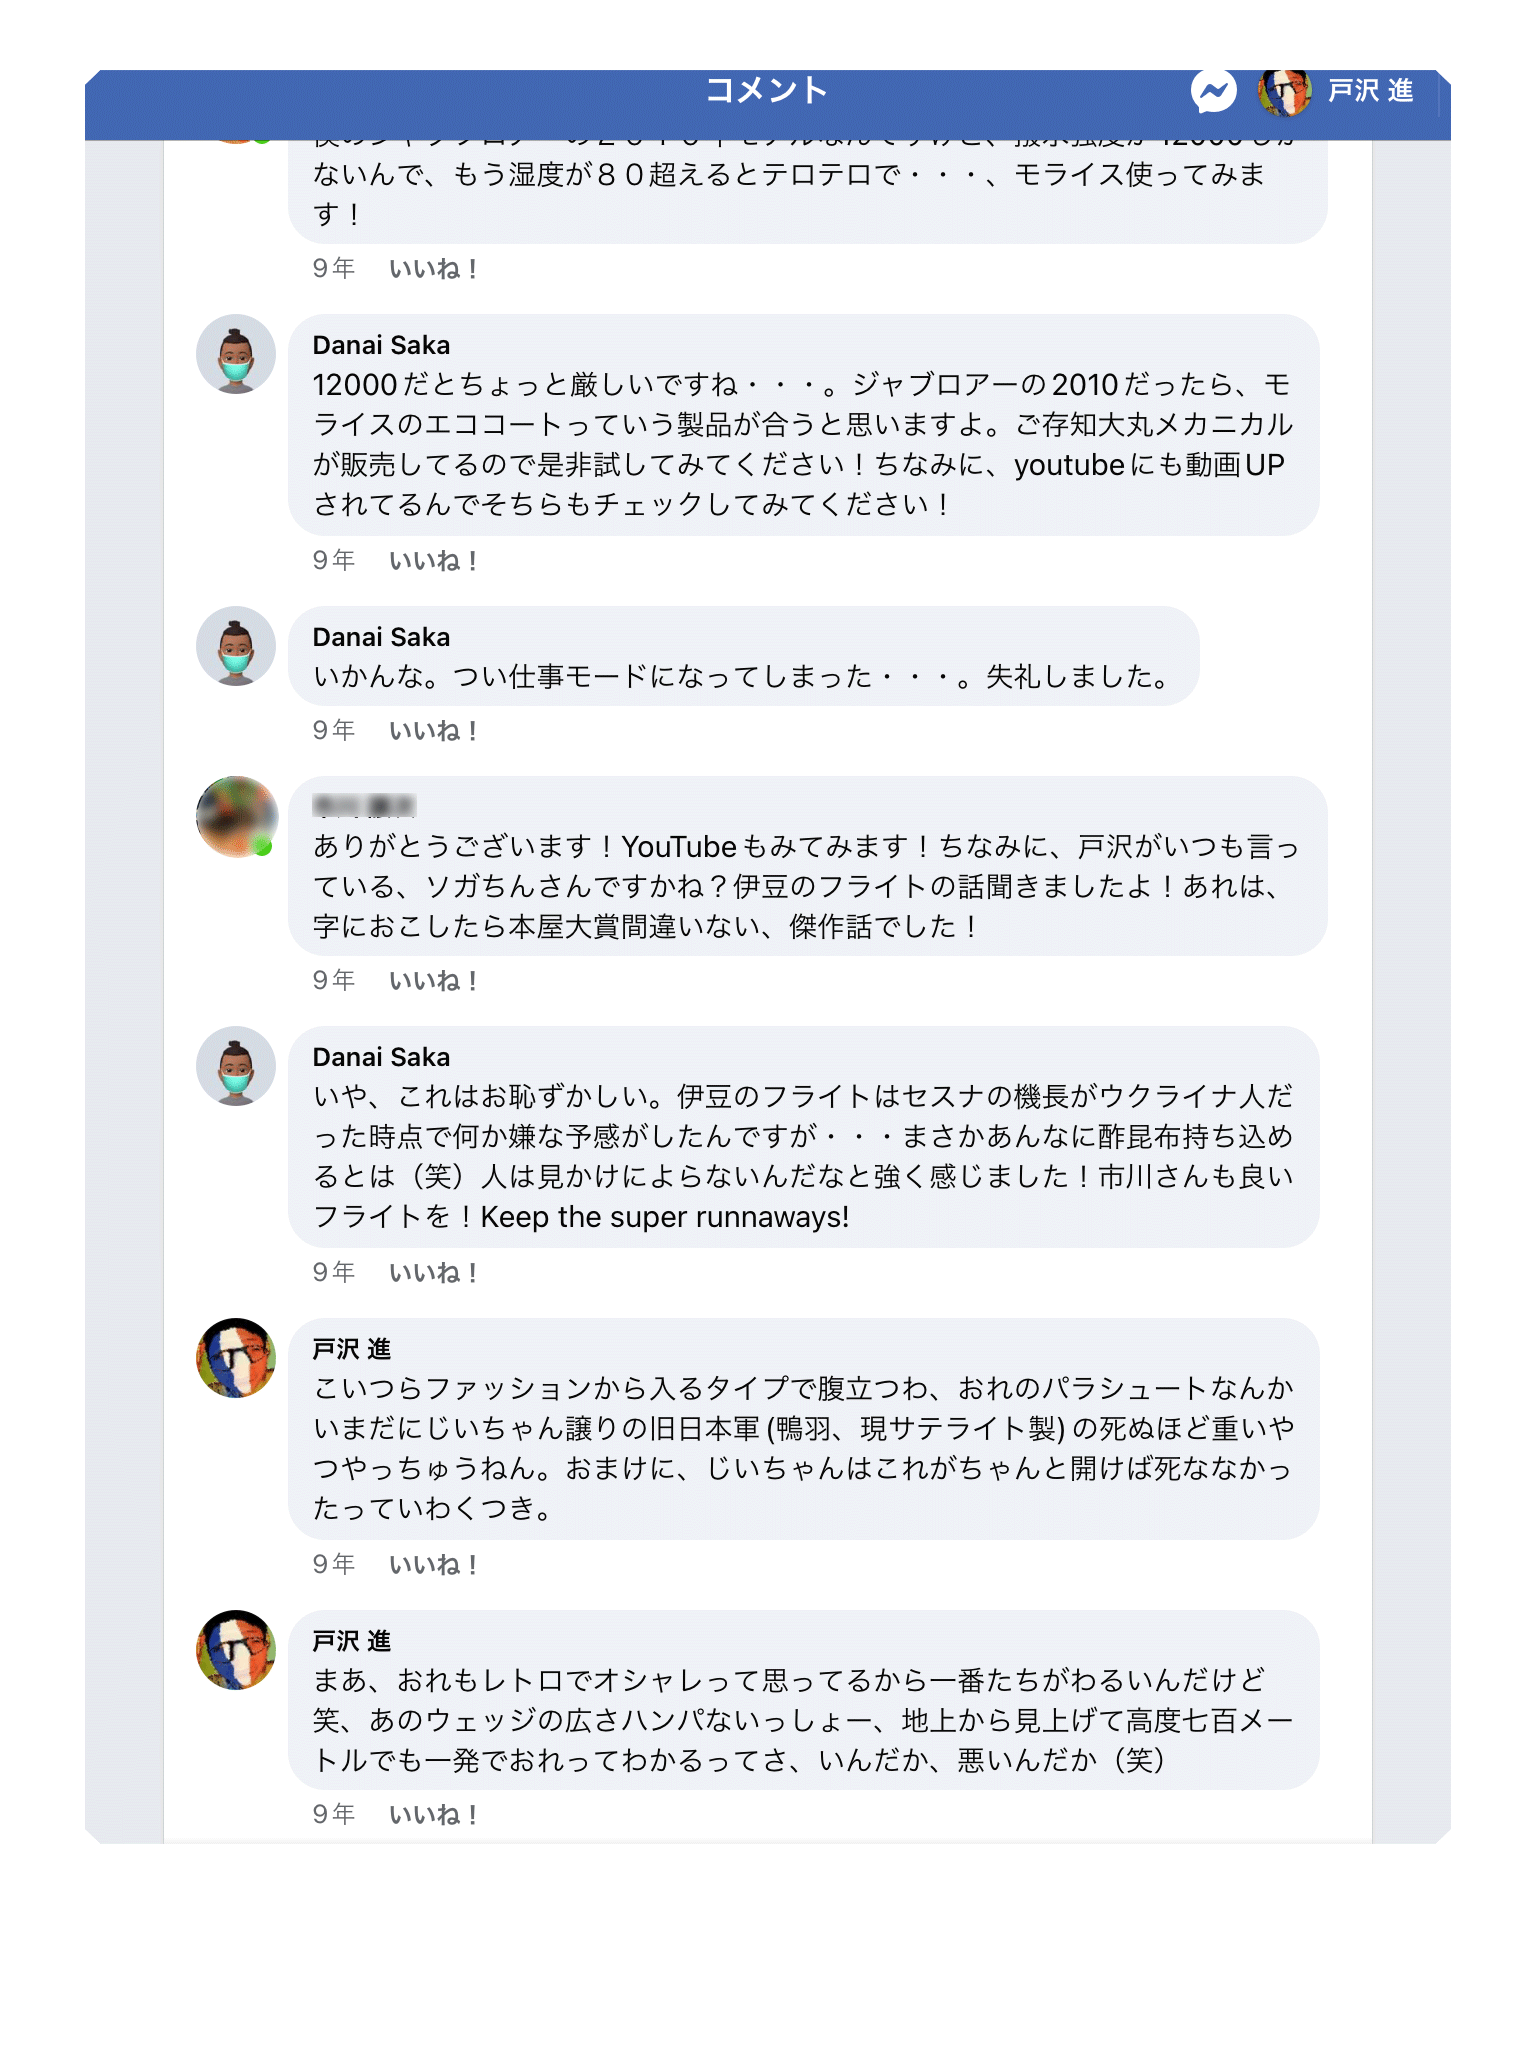
Task: Like the Keep the super runnaways comment
Action: [x=433, y=1273]
